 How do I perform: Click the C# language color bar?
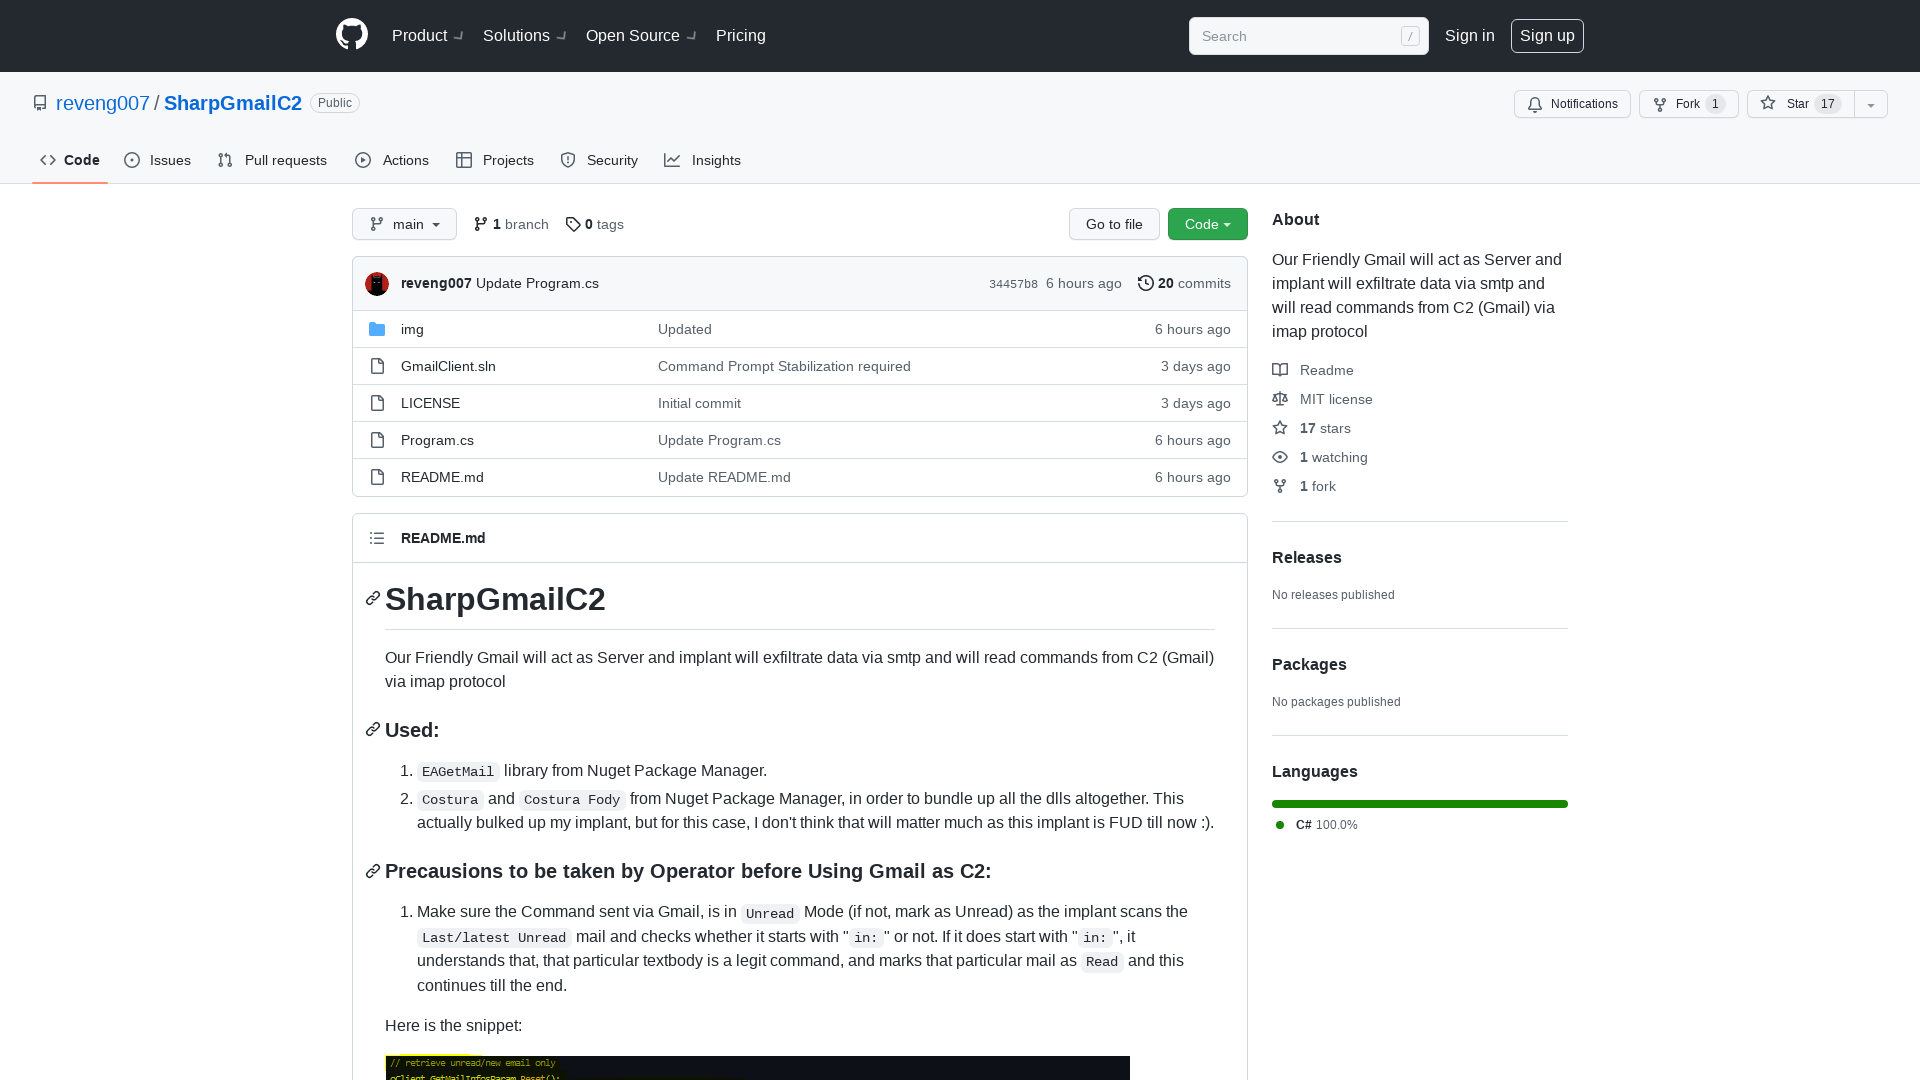1419,804
